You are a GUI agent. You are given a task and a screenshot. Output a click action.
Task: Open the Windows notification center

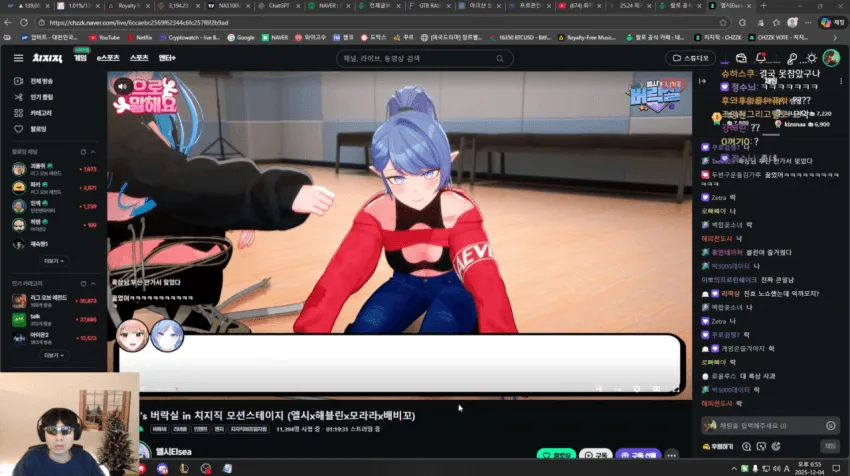coord(836,468)
